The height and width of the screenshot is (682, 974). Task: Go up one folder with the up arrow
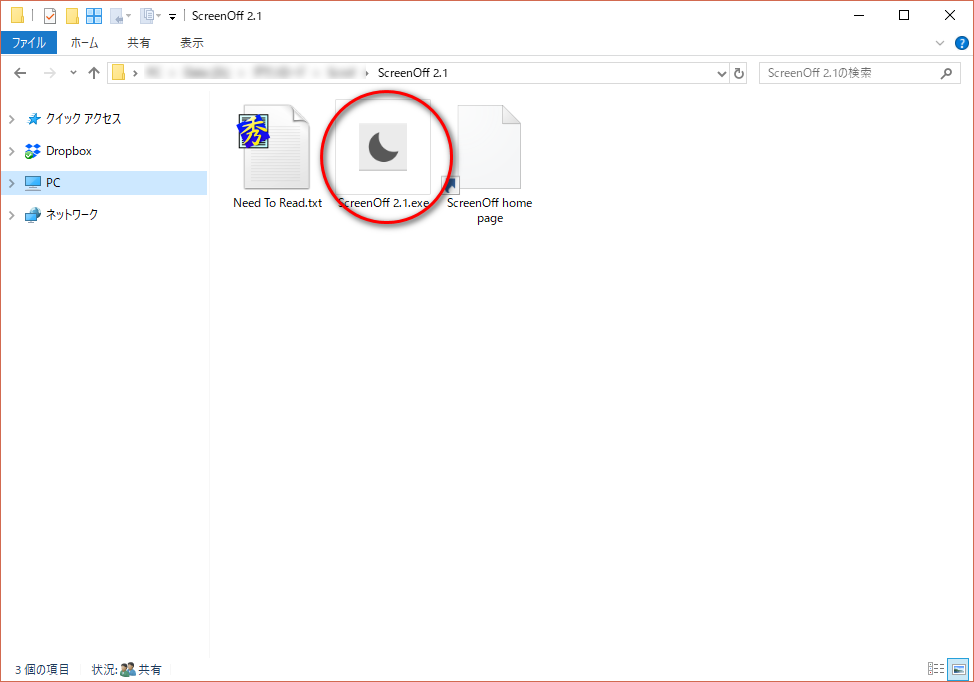(x=94, y=73)
